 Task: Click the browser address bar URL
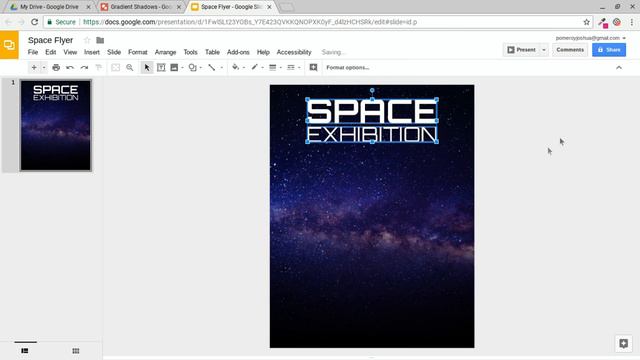coord(250,22)
